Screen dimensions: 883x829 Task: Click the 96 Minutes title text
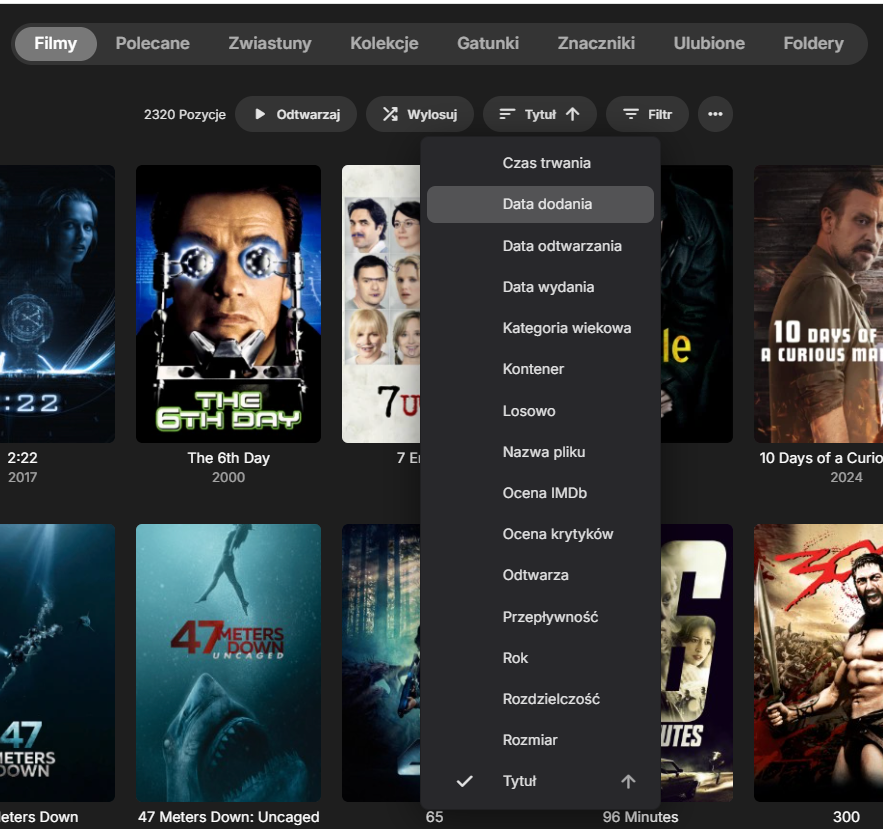tap(640, 817)
